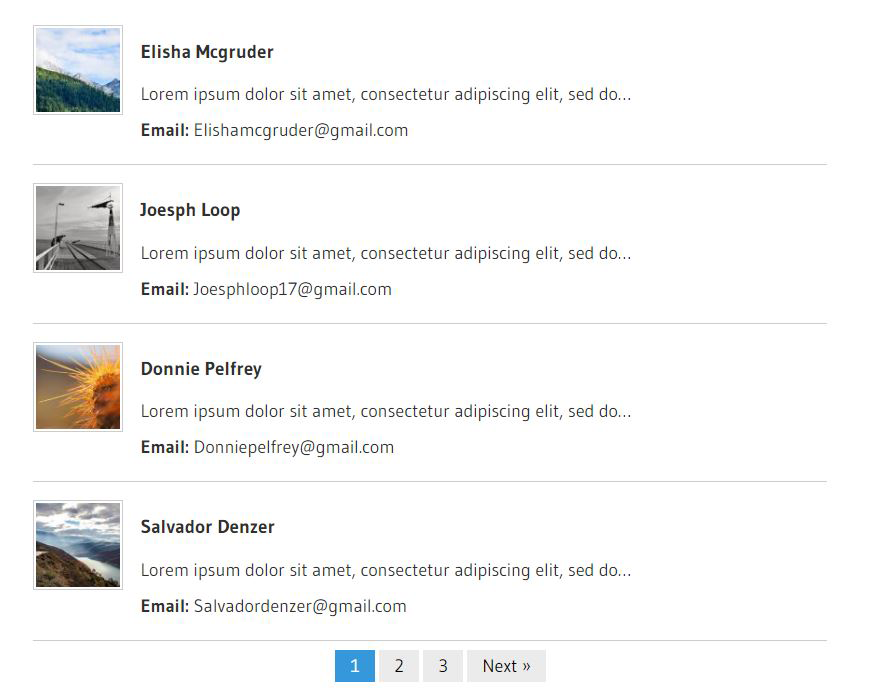Open Salvador Denzer's lake landscape thumbnail

tap(78, 545)
